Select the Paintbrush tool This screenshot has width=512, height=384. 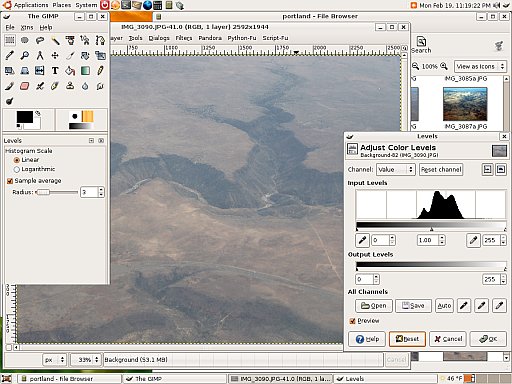(10, 86)
